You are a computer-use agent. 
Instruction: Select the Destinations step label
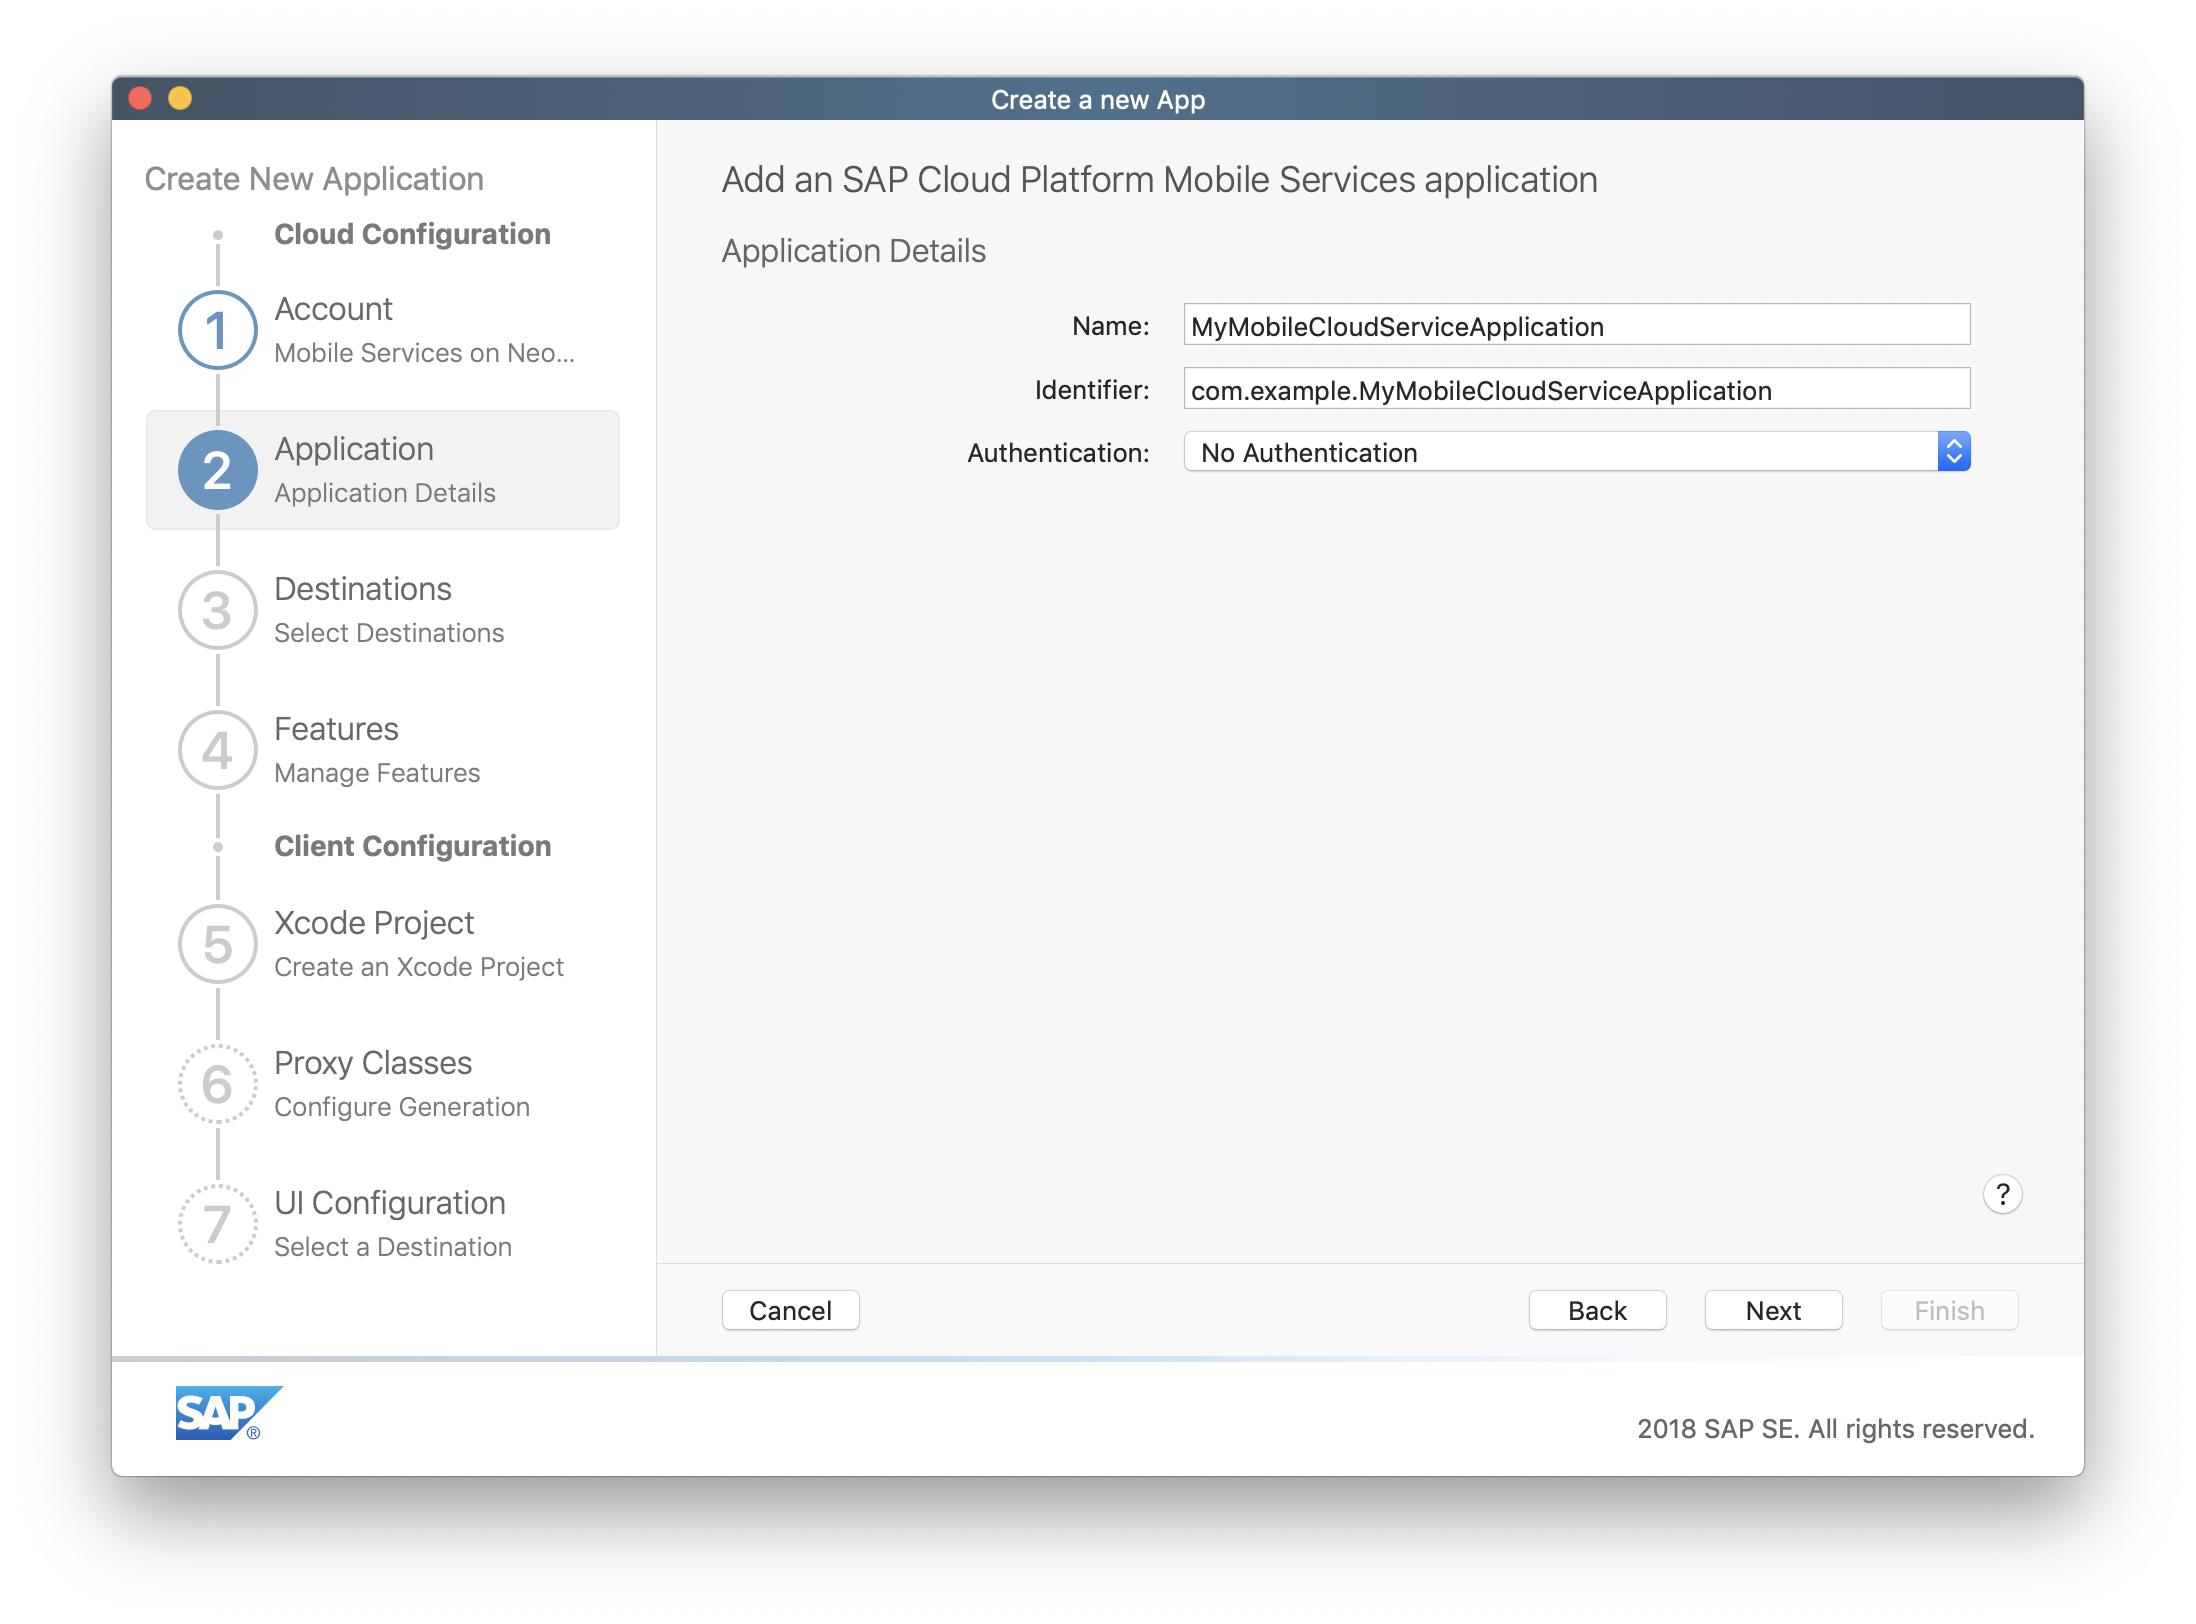click(363, 589)
